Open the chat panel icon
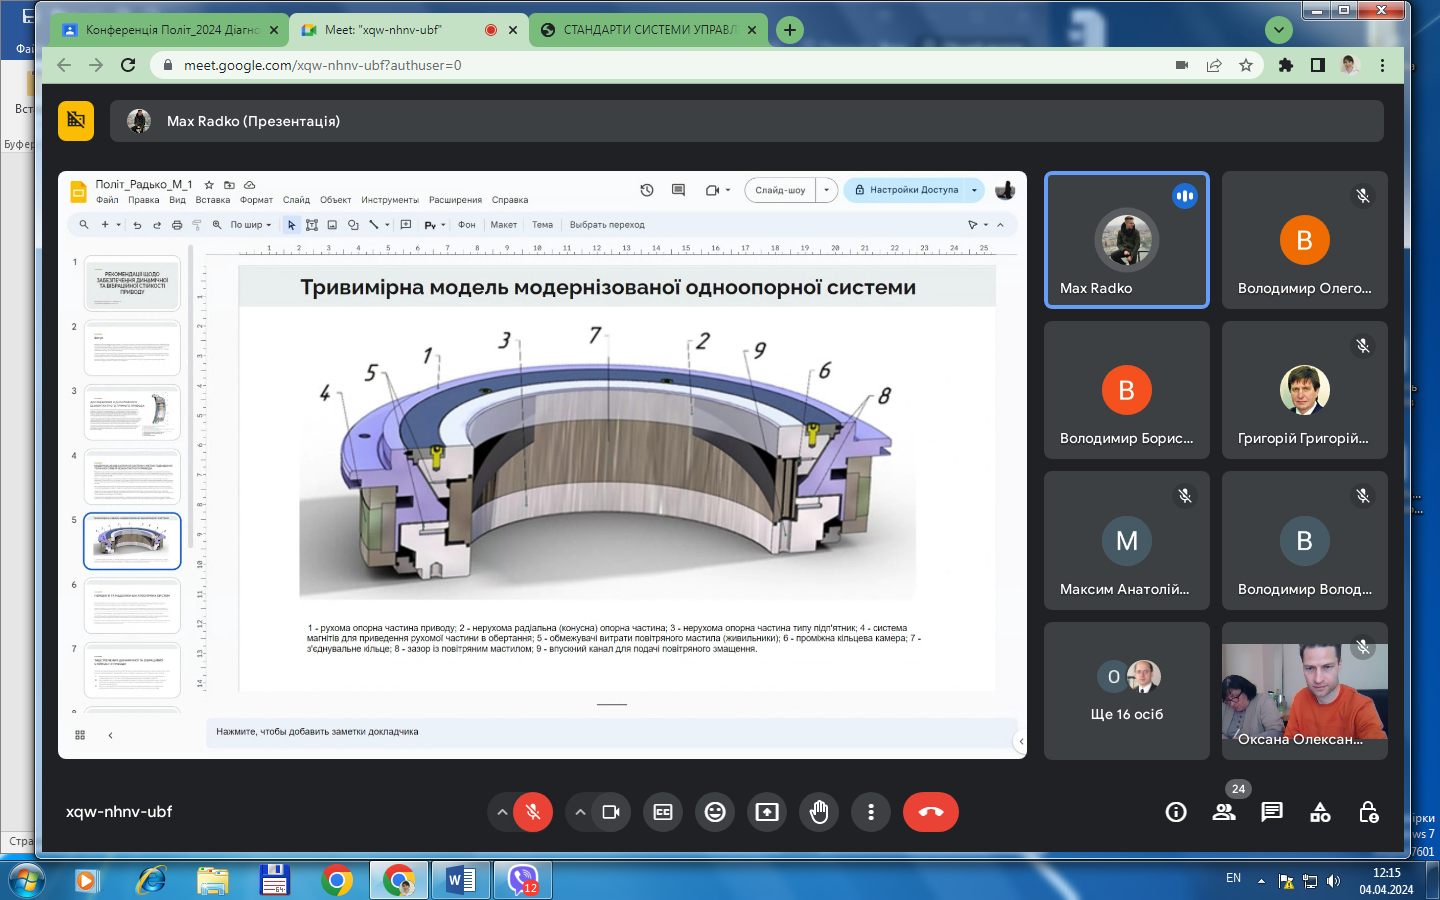This screenshot has width=1440, height=900. pyautogui.click(x=1272, y=812)
